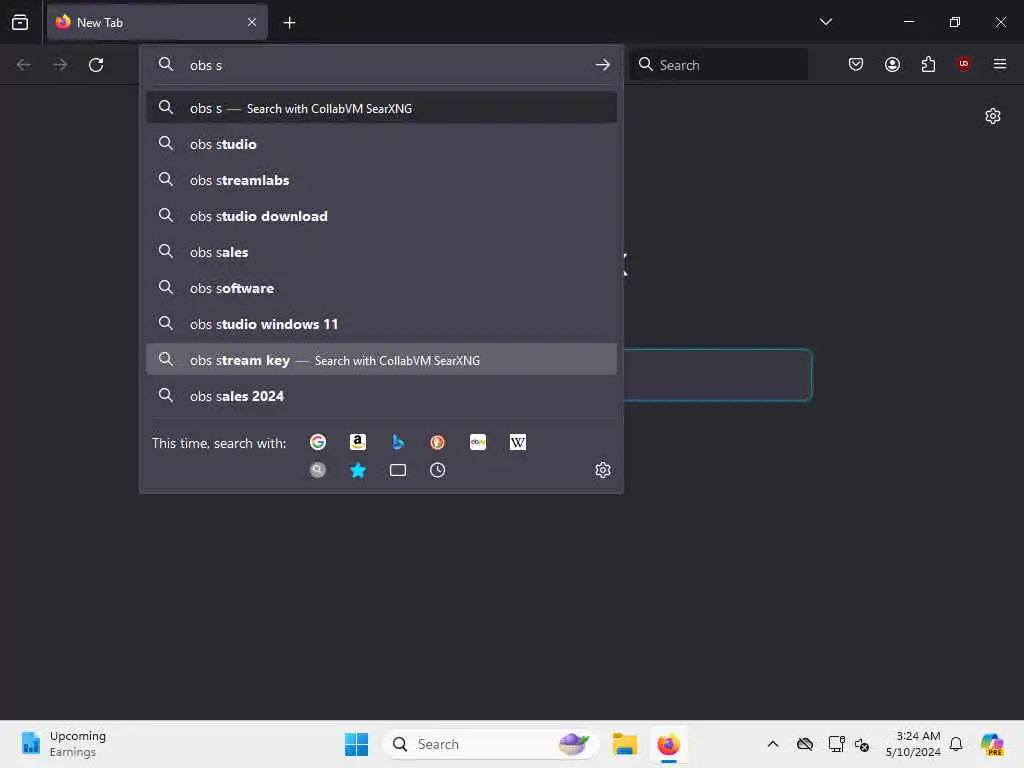This screenshot has height=768, width=1024.
Task: Click the OneDrive cloud tray icon
Action: (805, 744)
